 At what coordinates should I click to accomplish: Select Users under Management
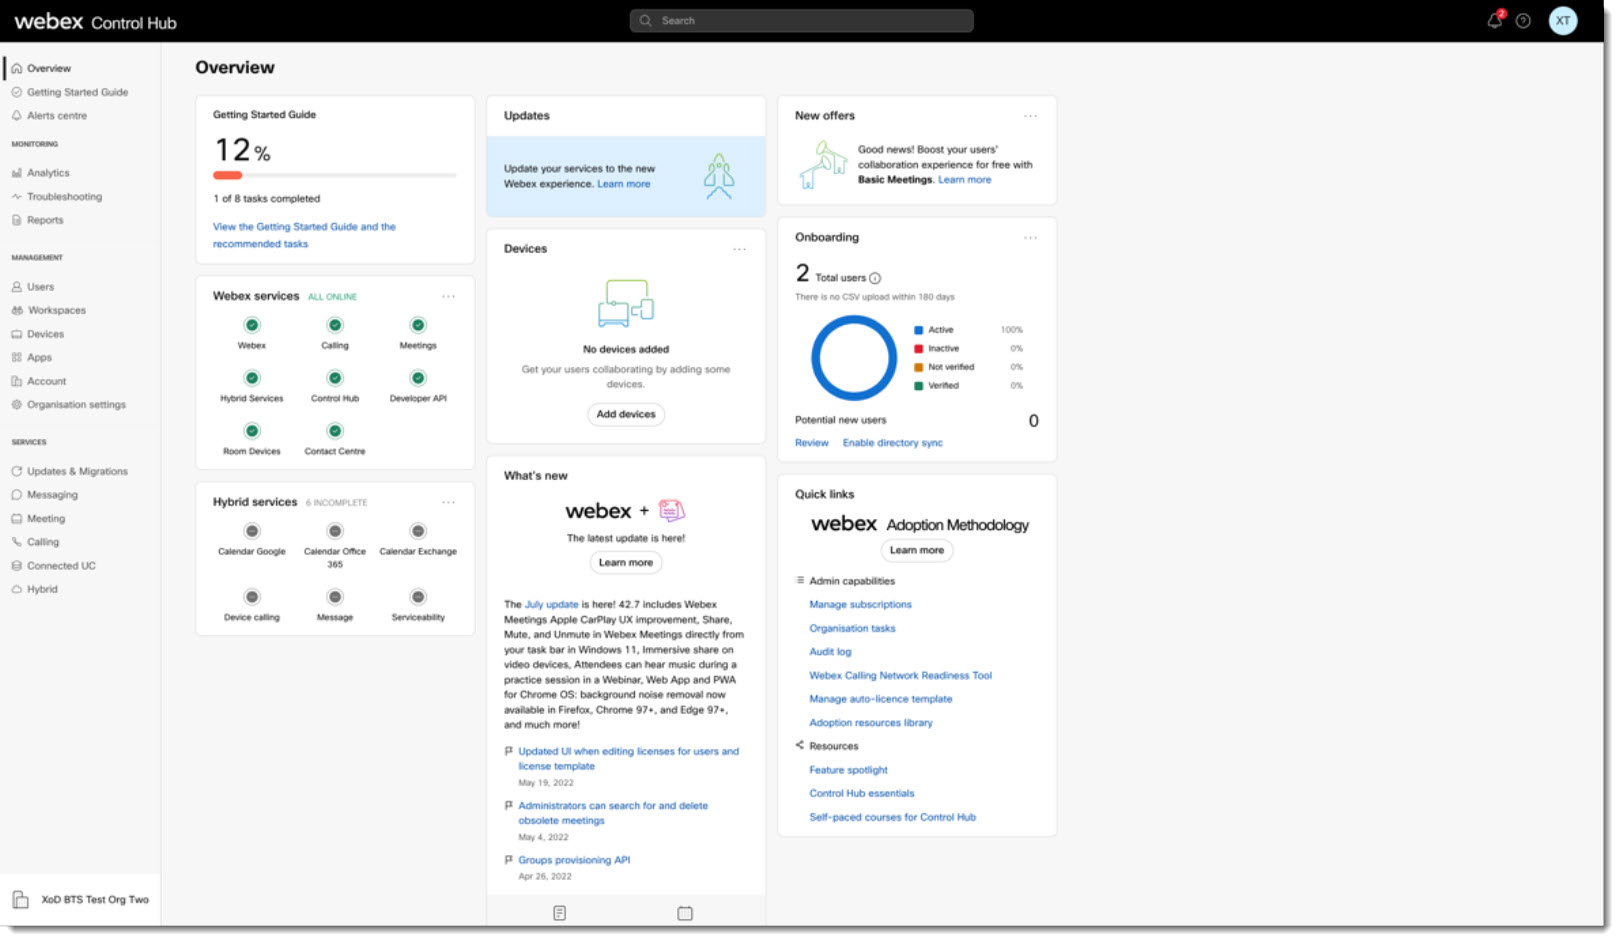click(40, 287)
